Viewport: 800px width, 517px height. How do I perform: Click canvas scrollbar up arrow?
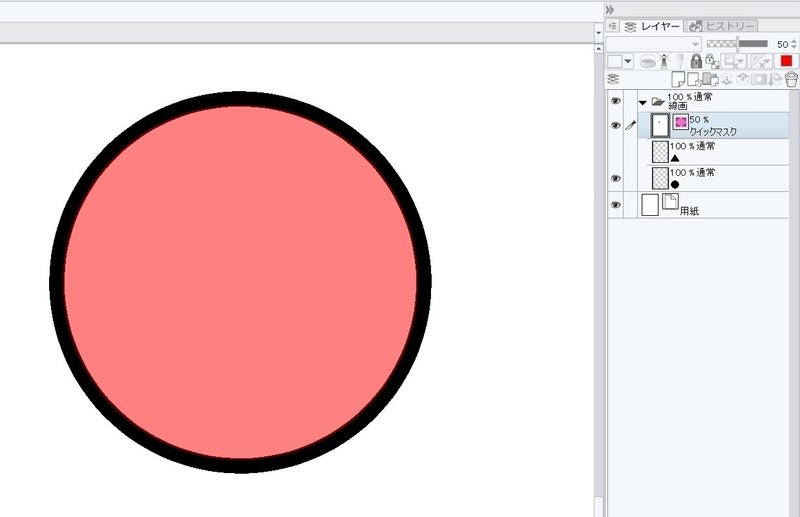pyautogui.click(x=598, y=48)
